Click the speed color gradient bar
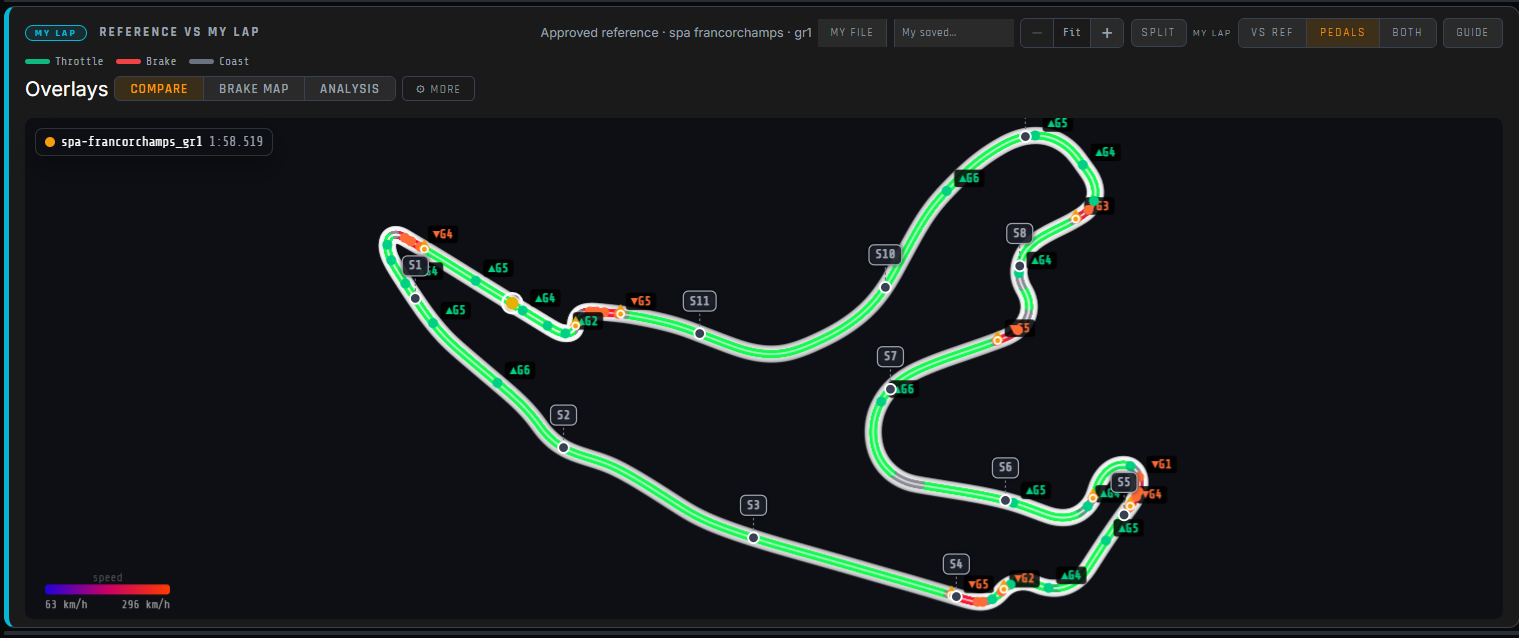Viewport: 1519px width, 638px height. tap(107, 590)
